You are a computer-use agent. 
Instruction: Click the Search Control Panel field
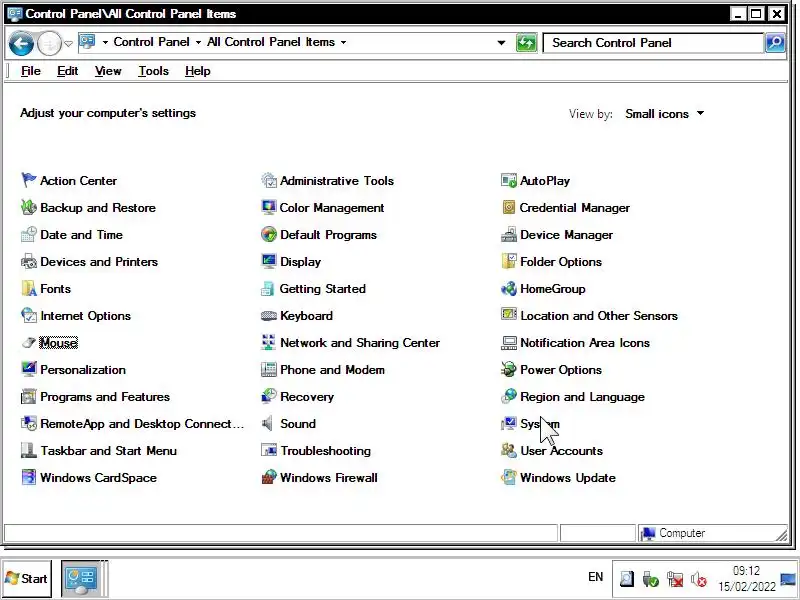coord(653,43)
